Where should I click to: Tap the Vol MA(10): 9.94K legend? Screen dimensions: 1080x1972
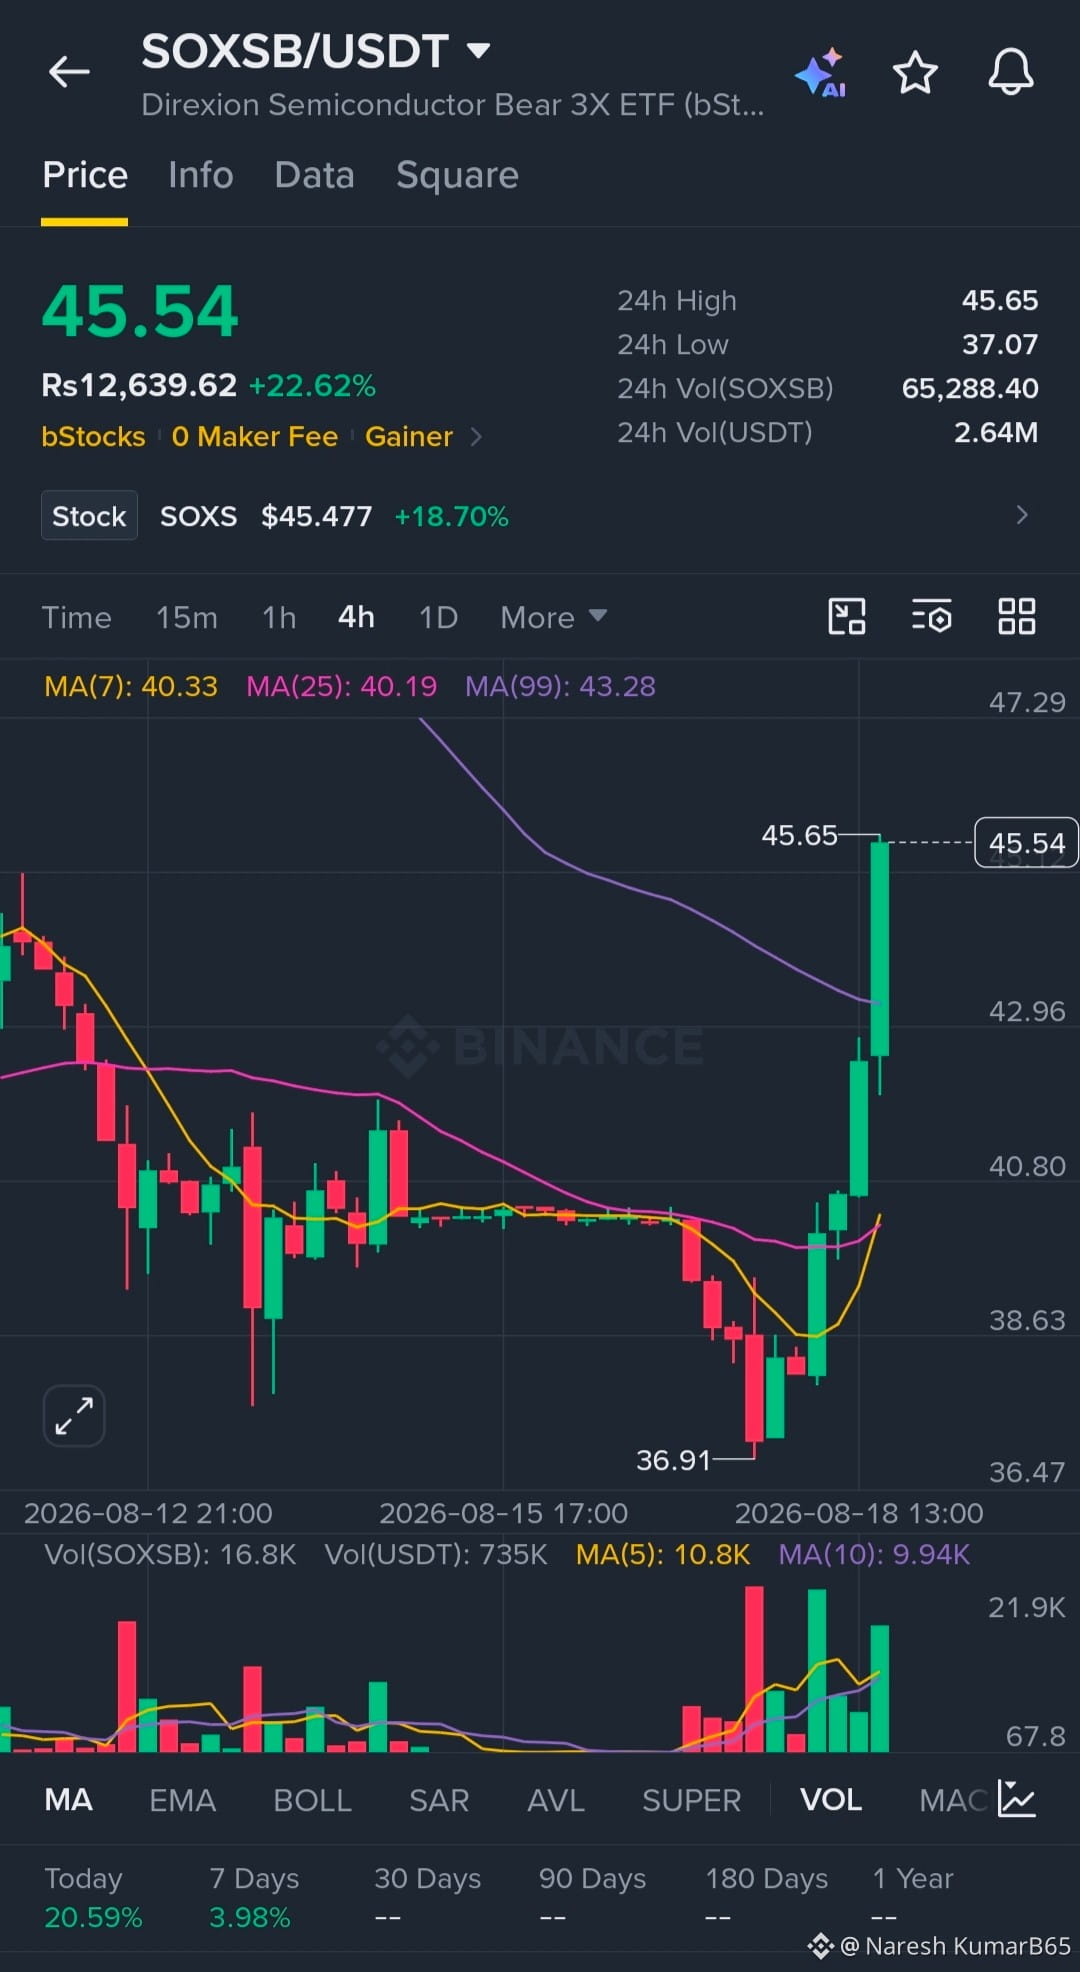pos(874,1554)
